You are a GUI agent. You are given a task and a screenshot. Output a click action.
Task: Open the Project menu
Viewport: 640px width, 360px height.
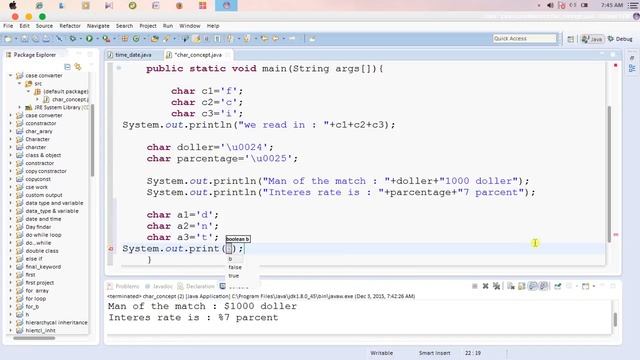(x=148, y=26)
